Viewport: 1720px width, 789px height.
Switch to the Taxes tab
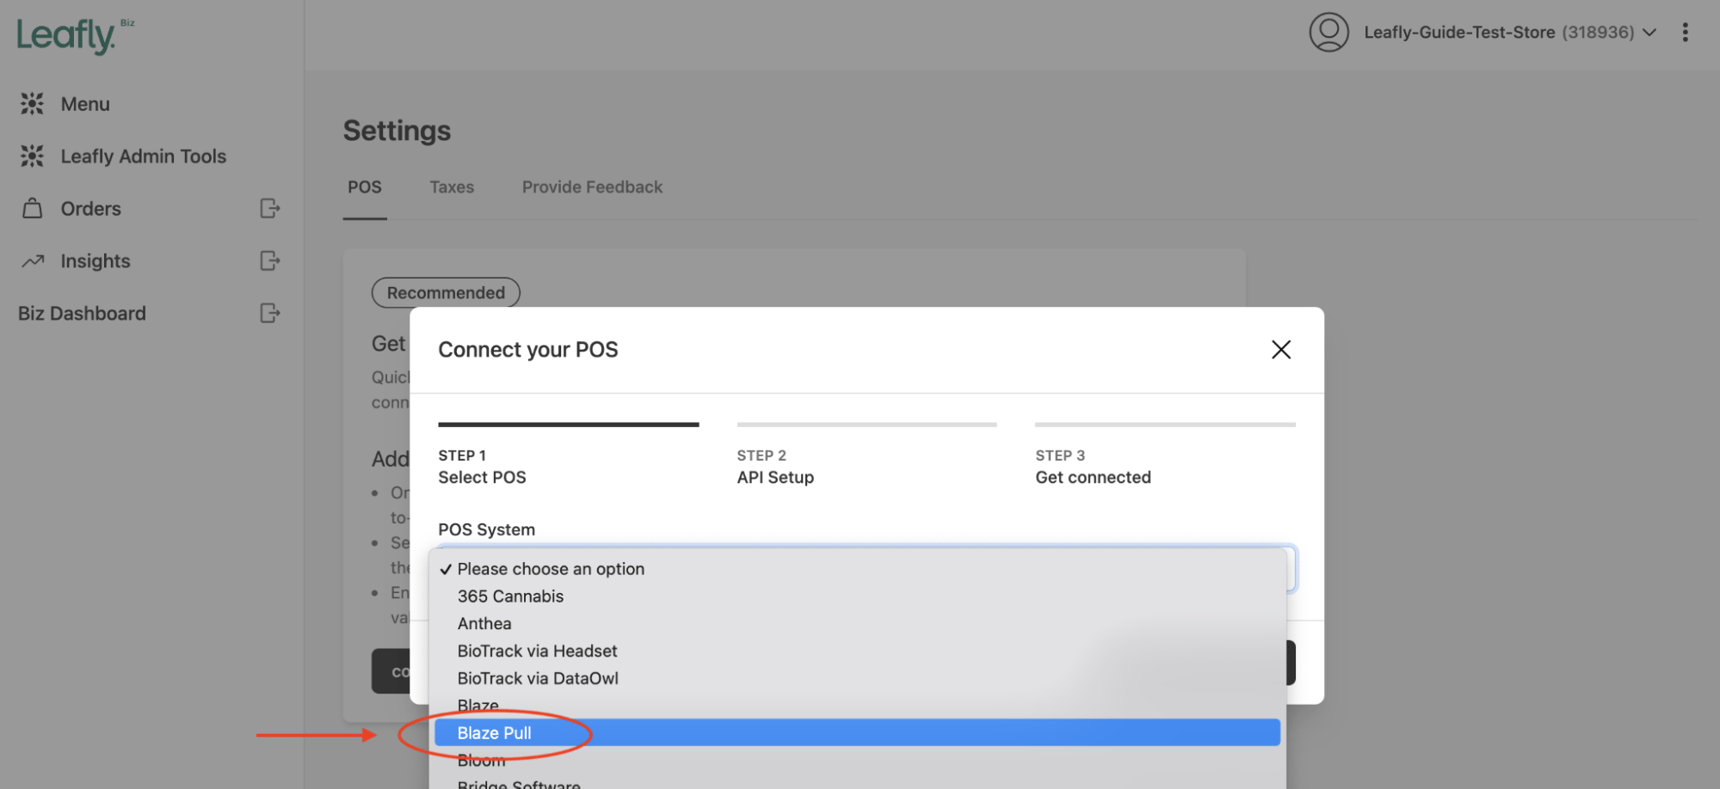point(451,187)
